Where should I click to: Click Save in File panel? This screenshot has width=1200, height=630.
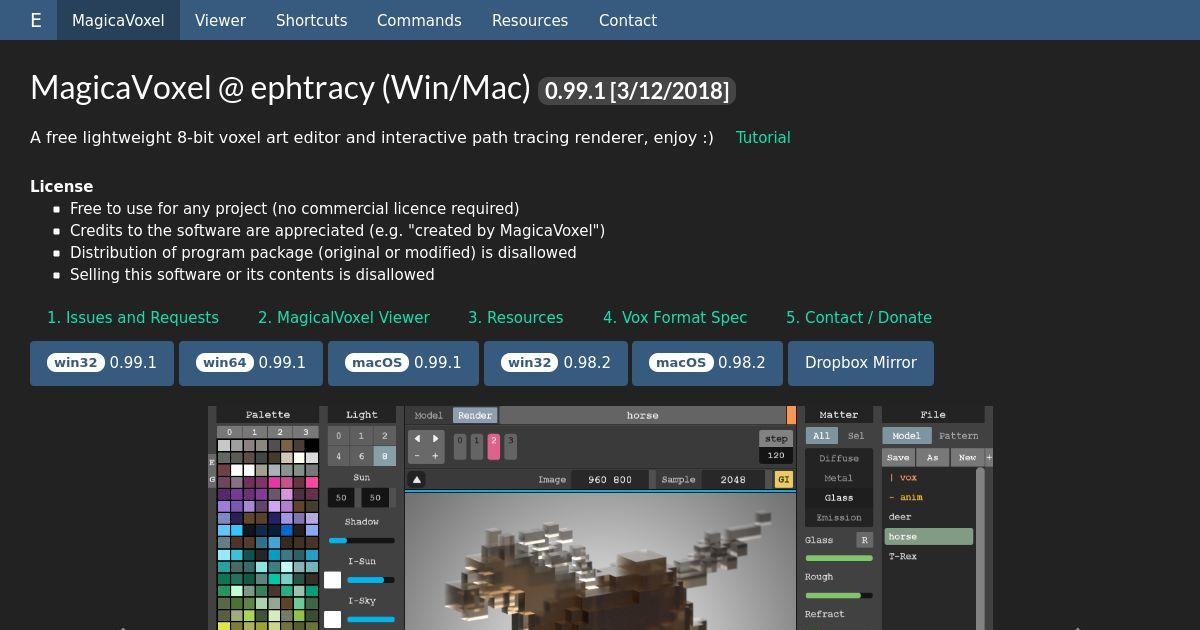[x=898, y=457]
